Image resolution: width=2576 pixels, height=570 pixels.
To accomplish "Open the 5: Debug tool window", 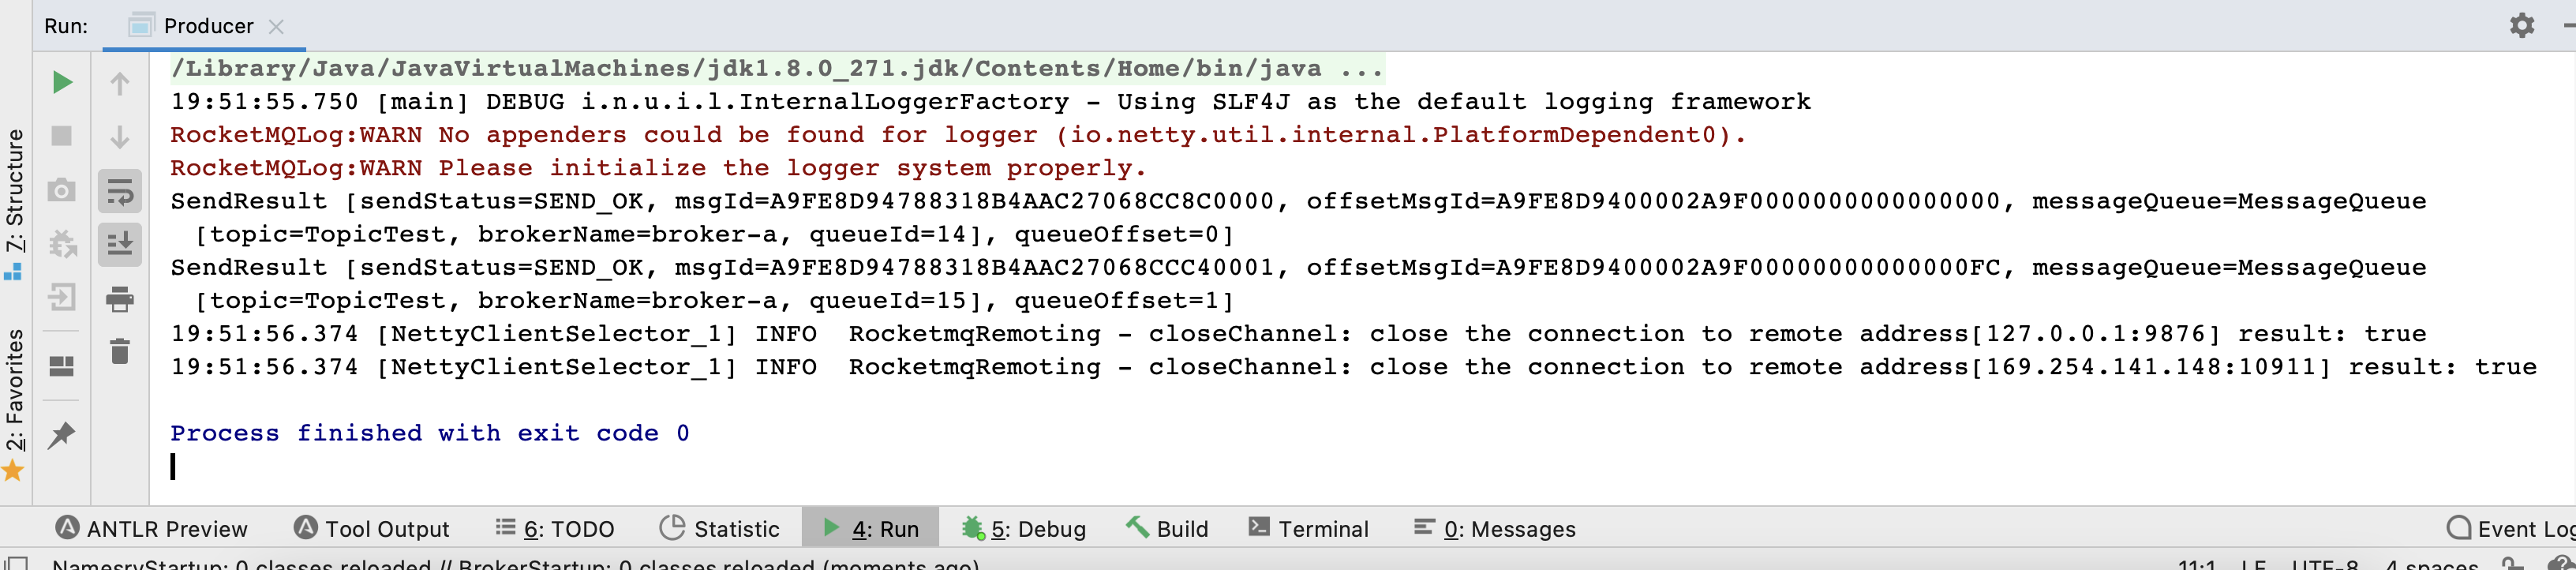I will click(1024, 528).
